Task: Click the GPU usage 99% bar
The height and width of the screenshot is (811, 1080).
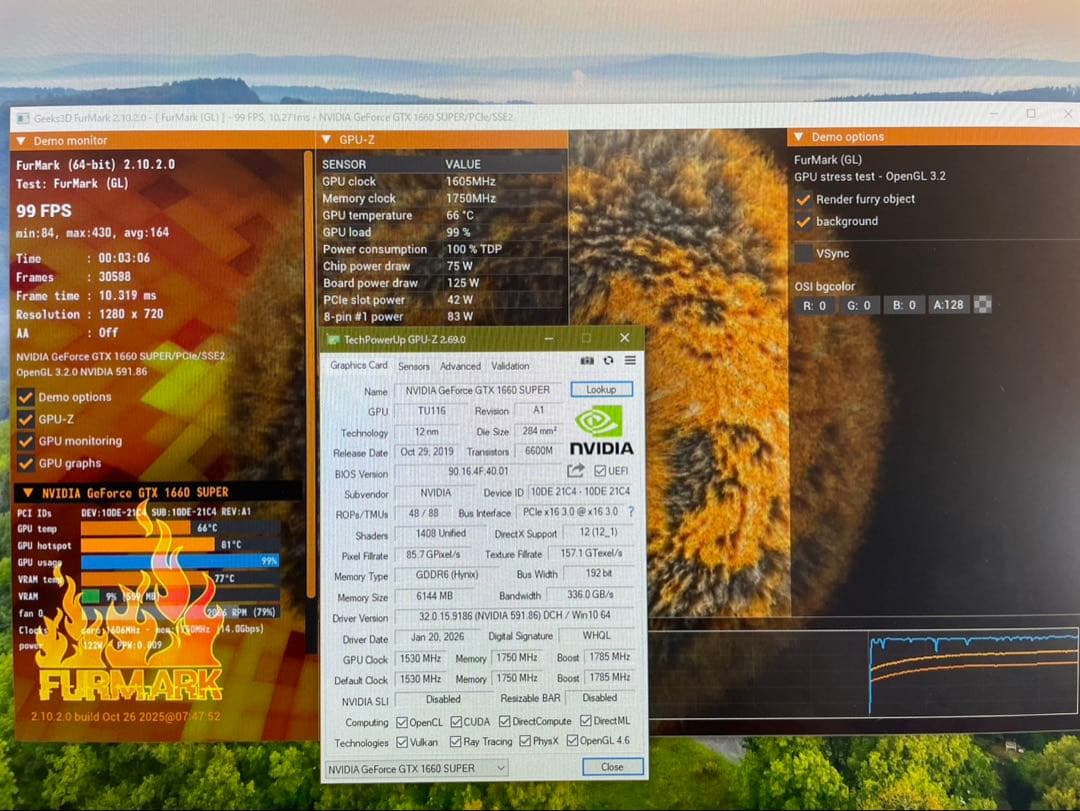Action: tap(180, 562)
